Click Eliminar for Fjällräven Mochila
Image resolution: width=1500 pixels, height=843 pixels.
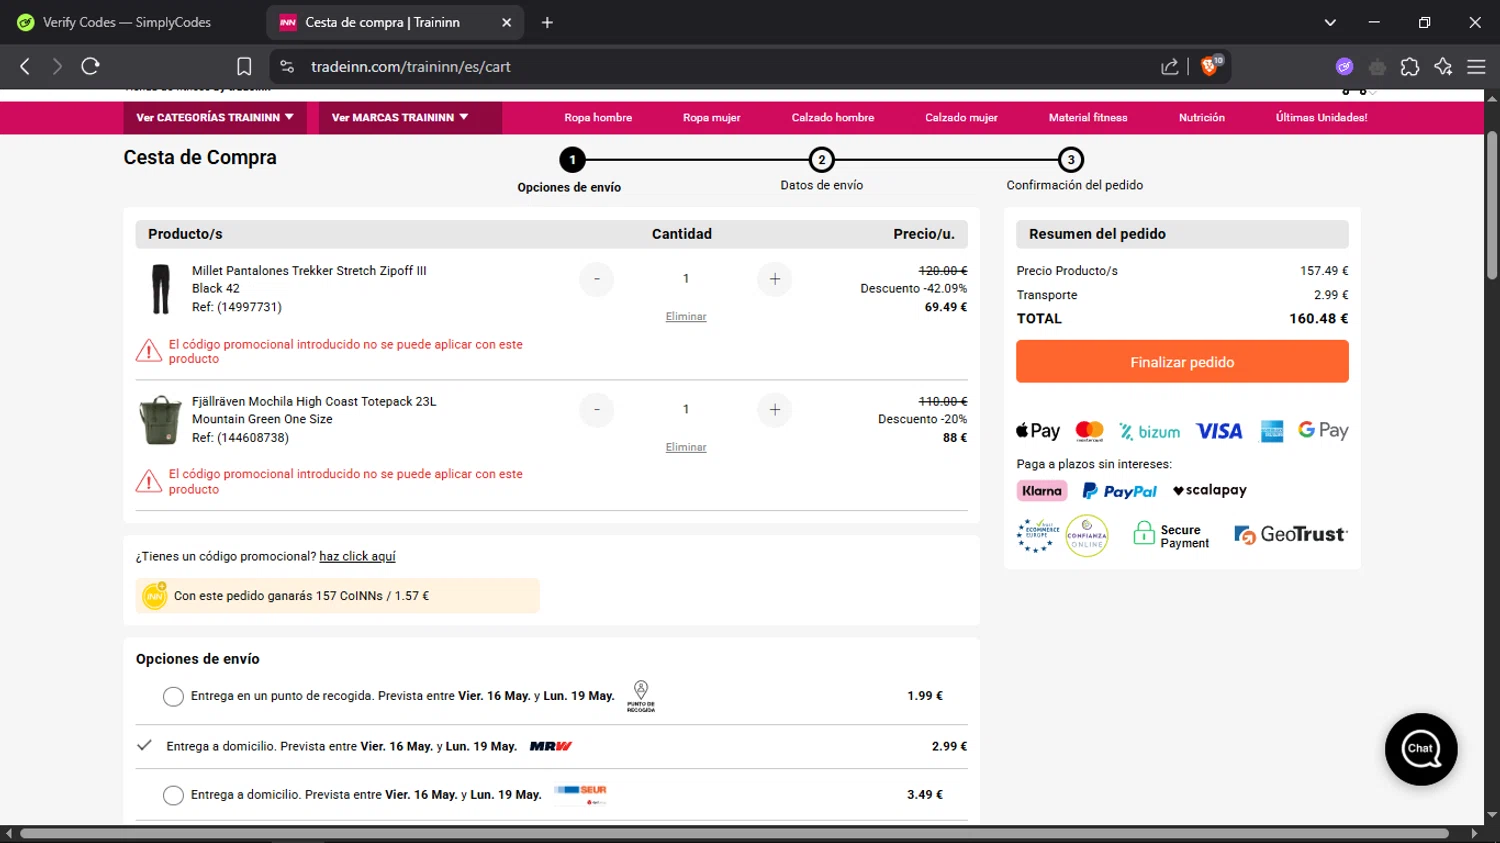686,447
